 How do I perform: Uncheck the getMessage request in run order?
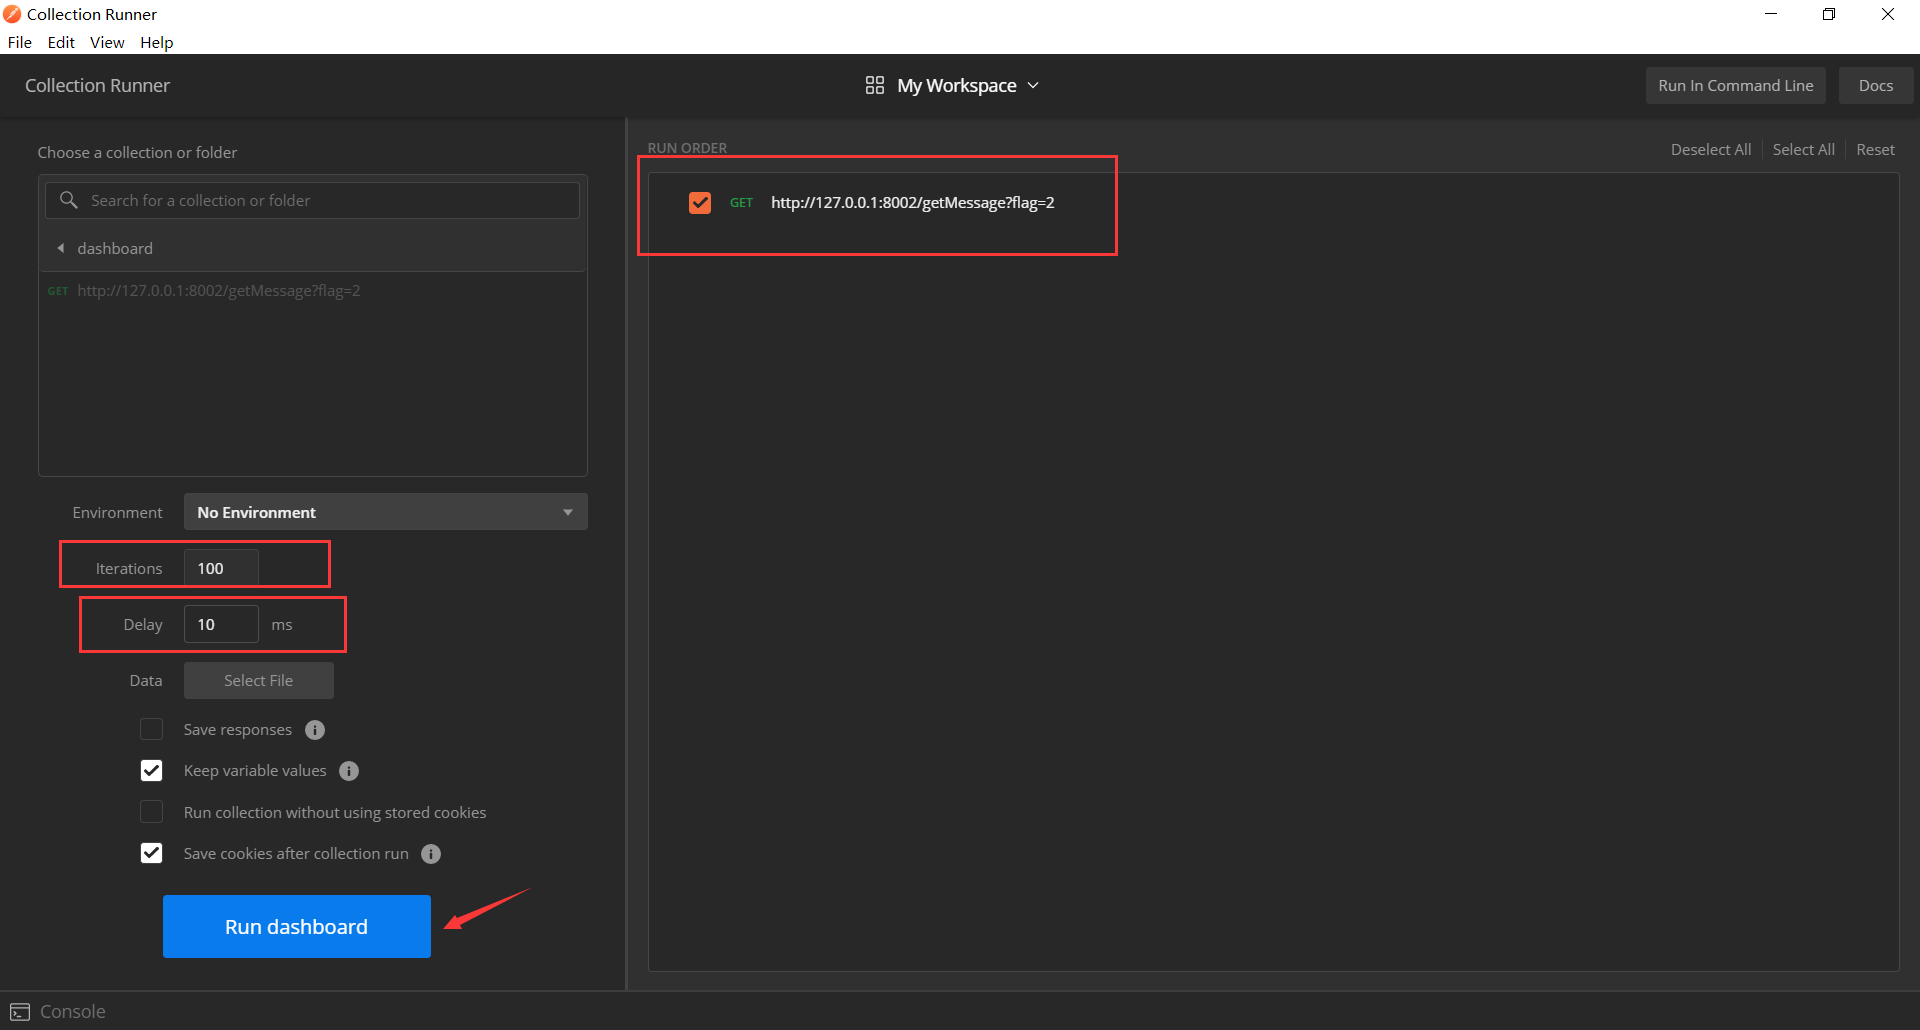700,202
